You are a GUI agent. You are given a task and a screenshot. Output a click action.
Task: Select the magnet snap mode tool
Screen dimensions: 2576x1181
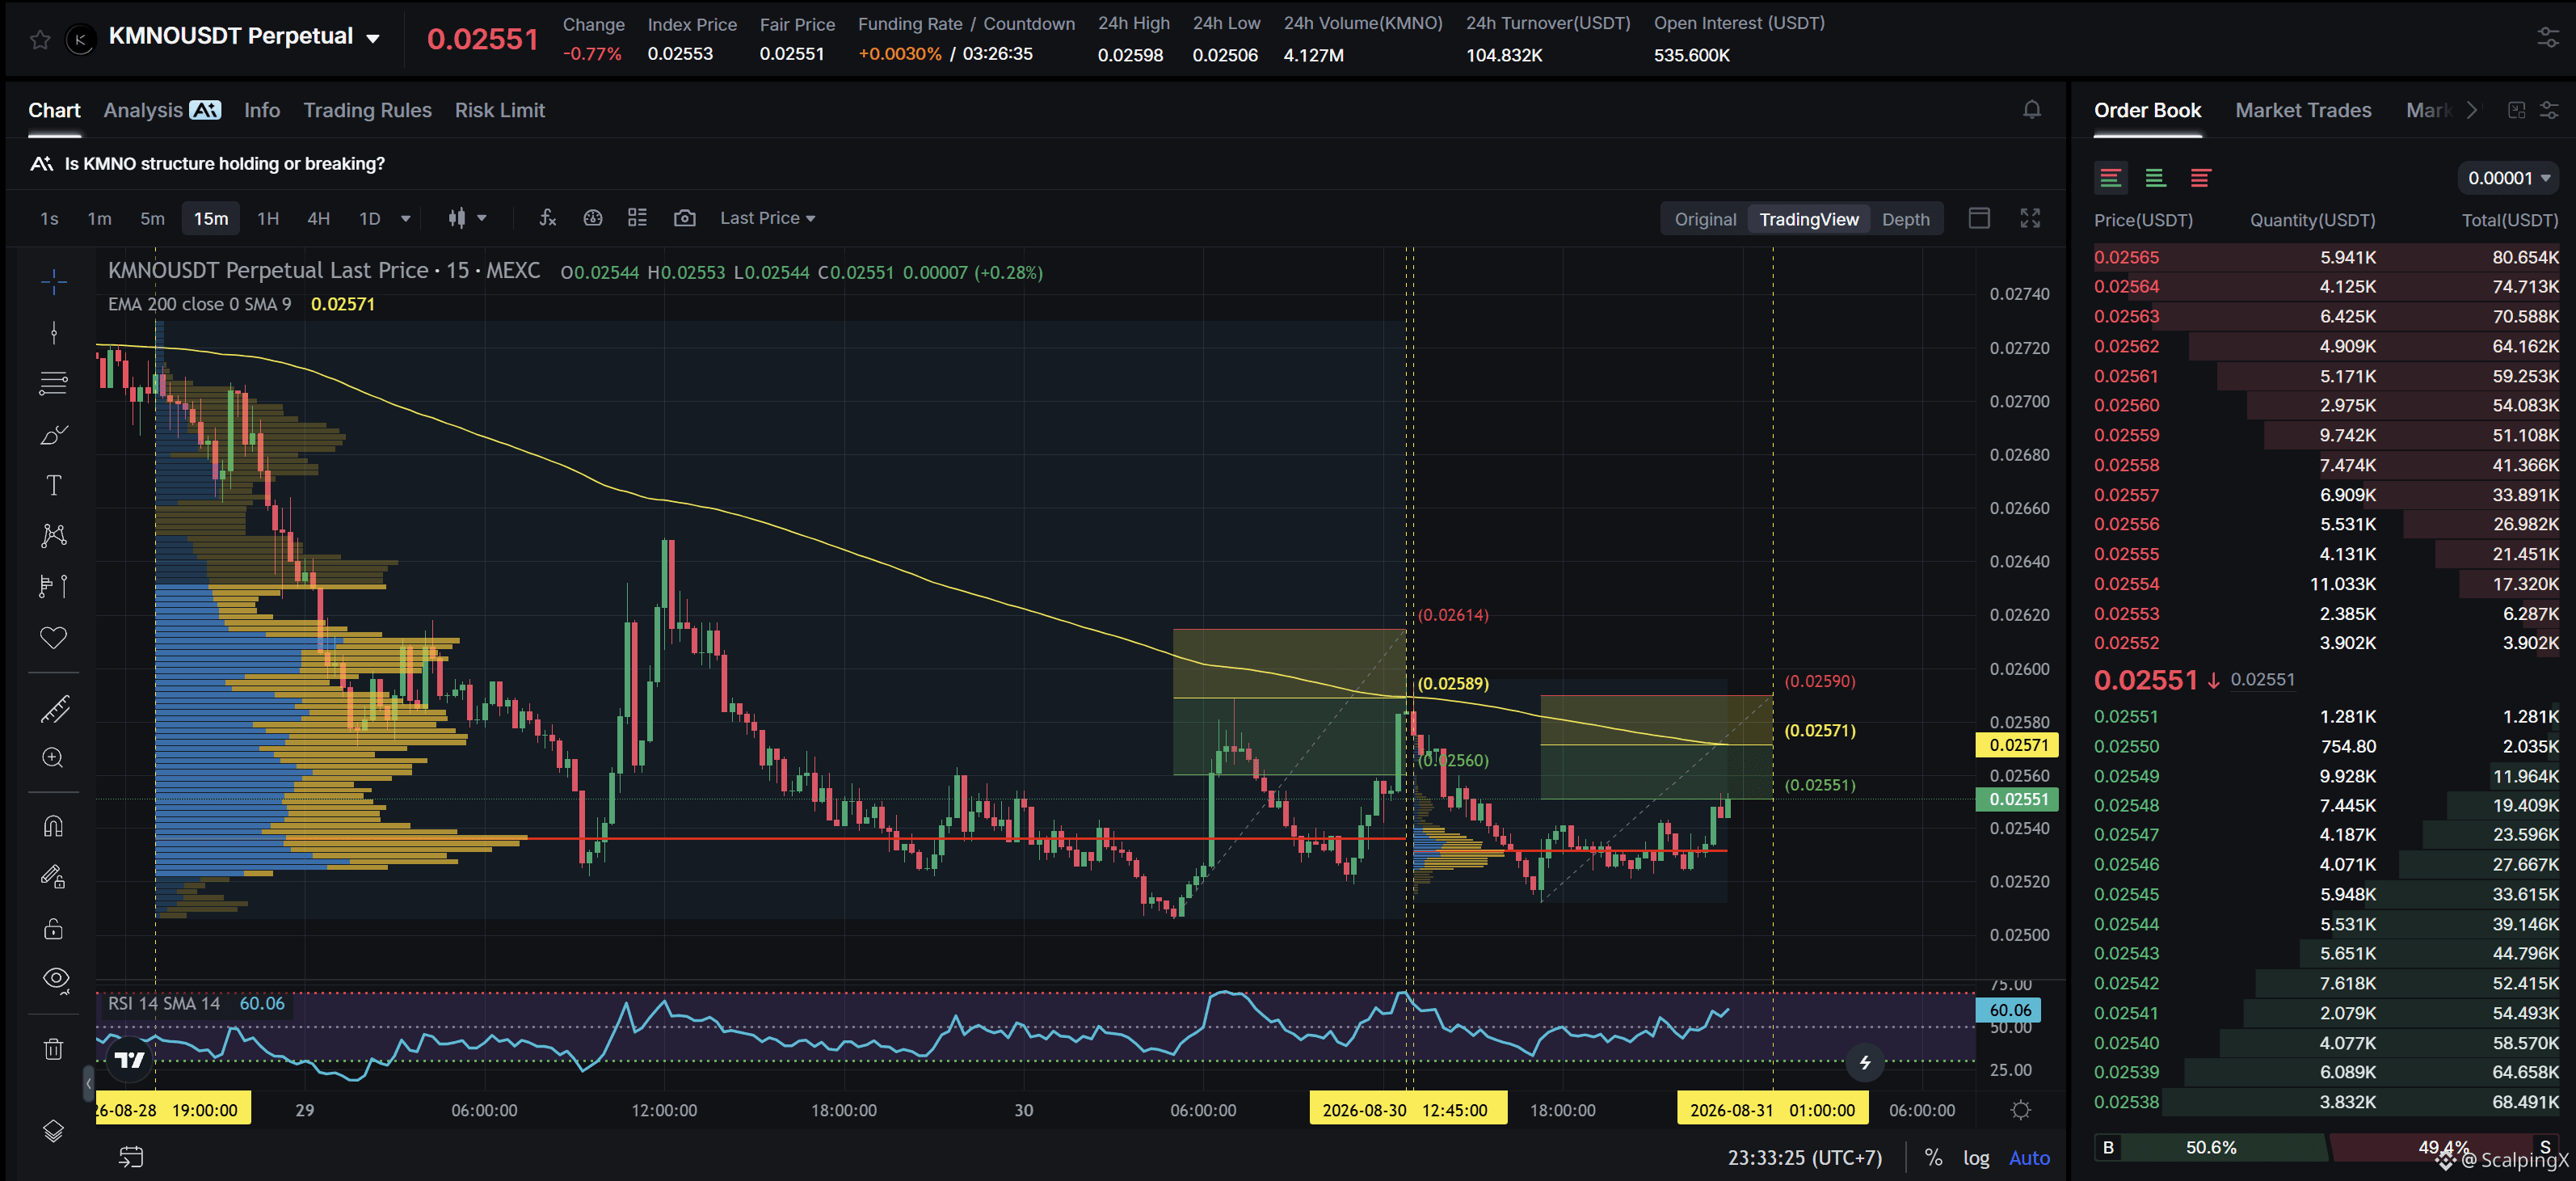tap(54, 826)
